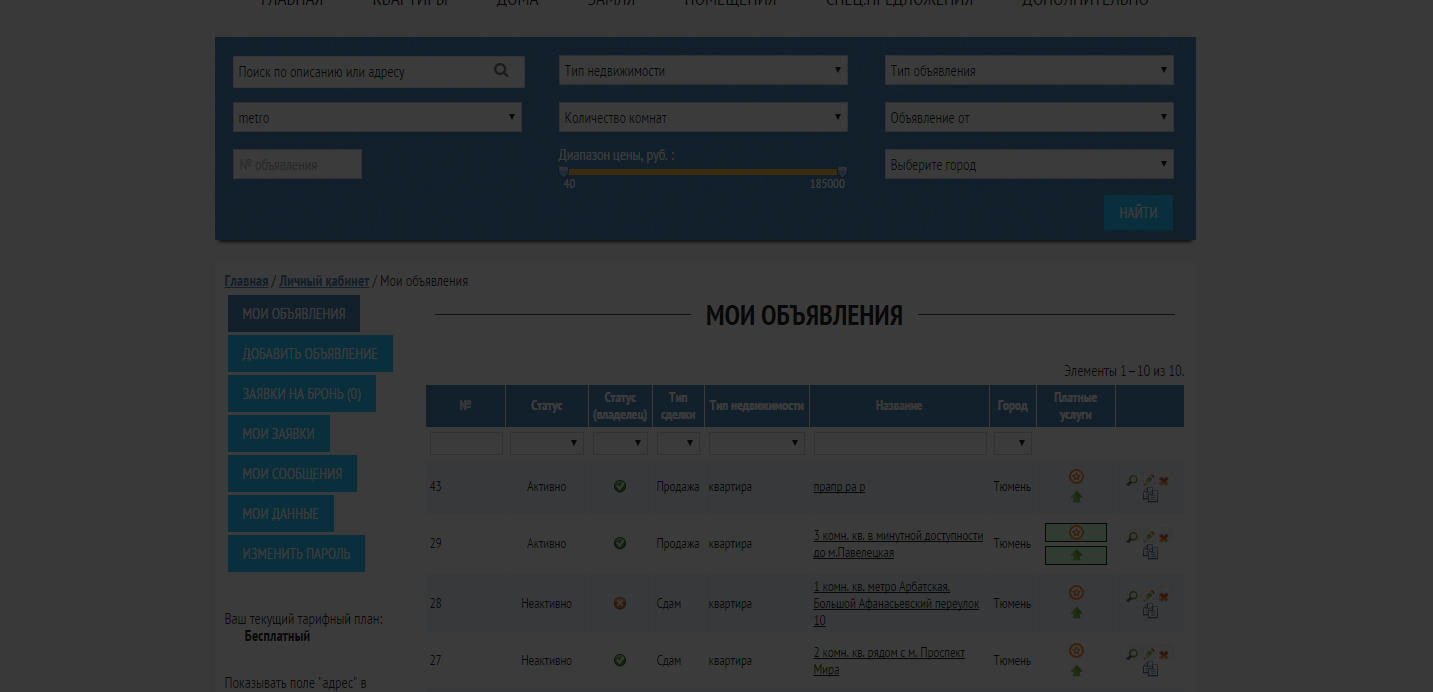
Task: View listing 29 with the magnifier icon
Action: pos(1132,537)
